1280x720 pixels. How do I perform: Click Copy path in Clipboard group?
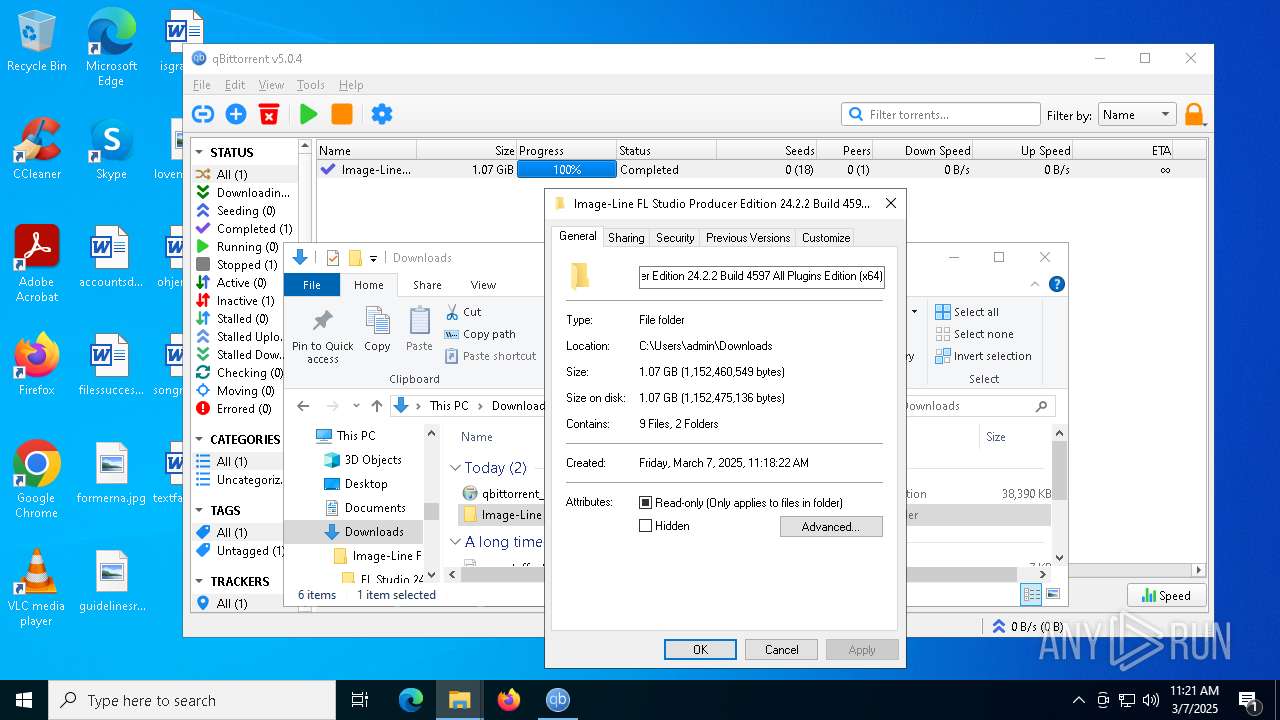[480, 334]
